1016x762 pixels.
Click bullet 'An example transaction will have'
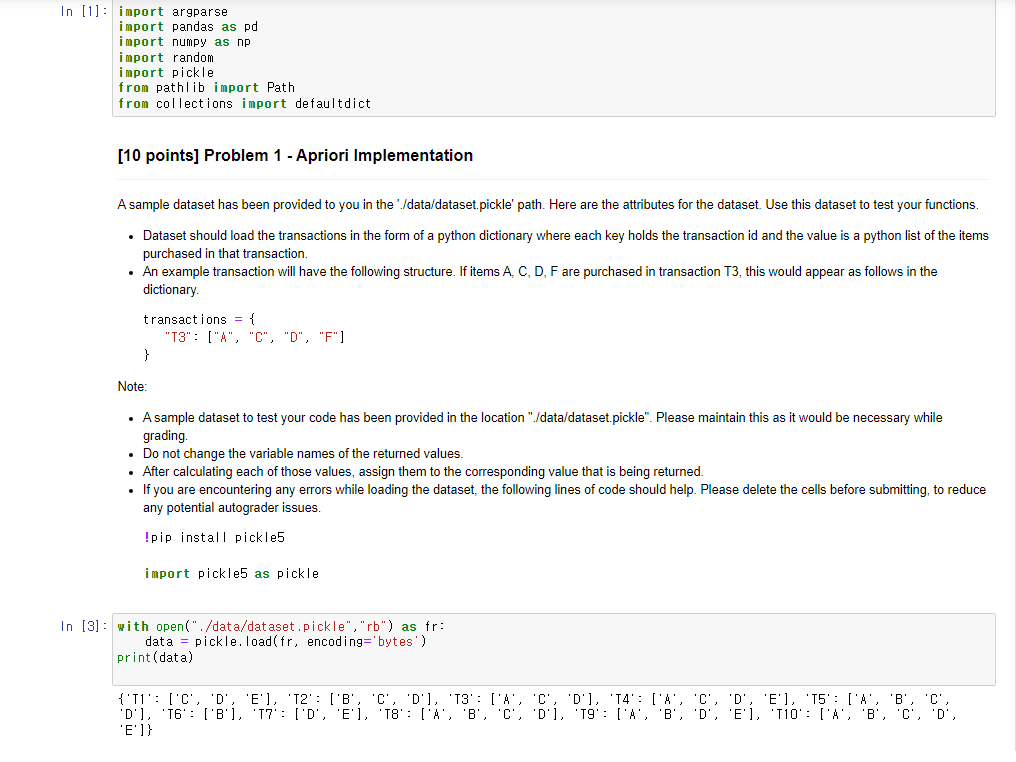540,281
